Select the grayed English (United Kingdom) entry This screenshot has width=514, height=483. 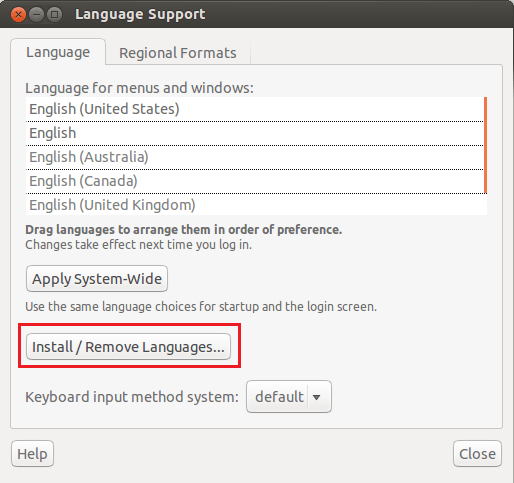[x=256, y=205]
